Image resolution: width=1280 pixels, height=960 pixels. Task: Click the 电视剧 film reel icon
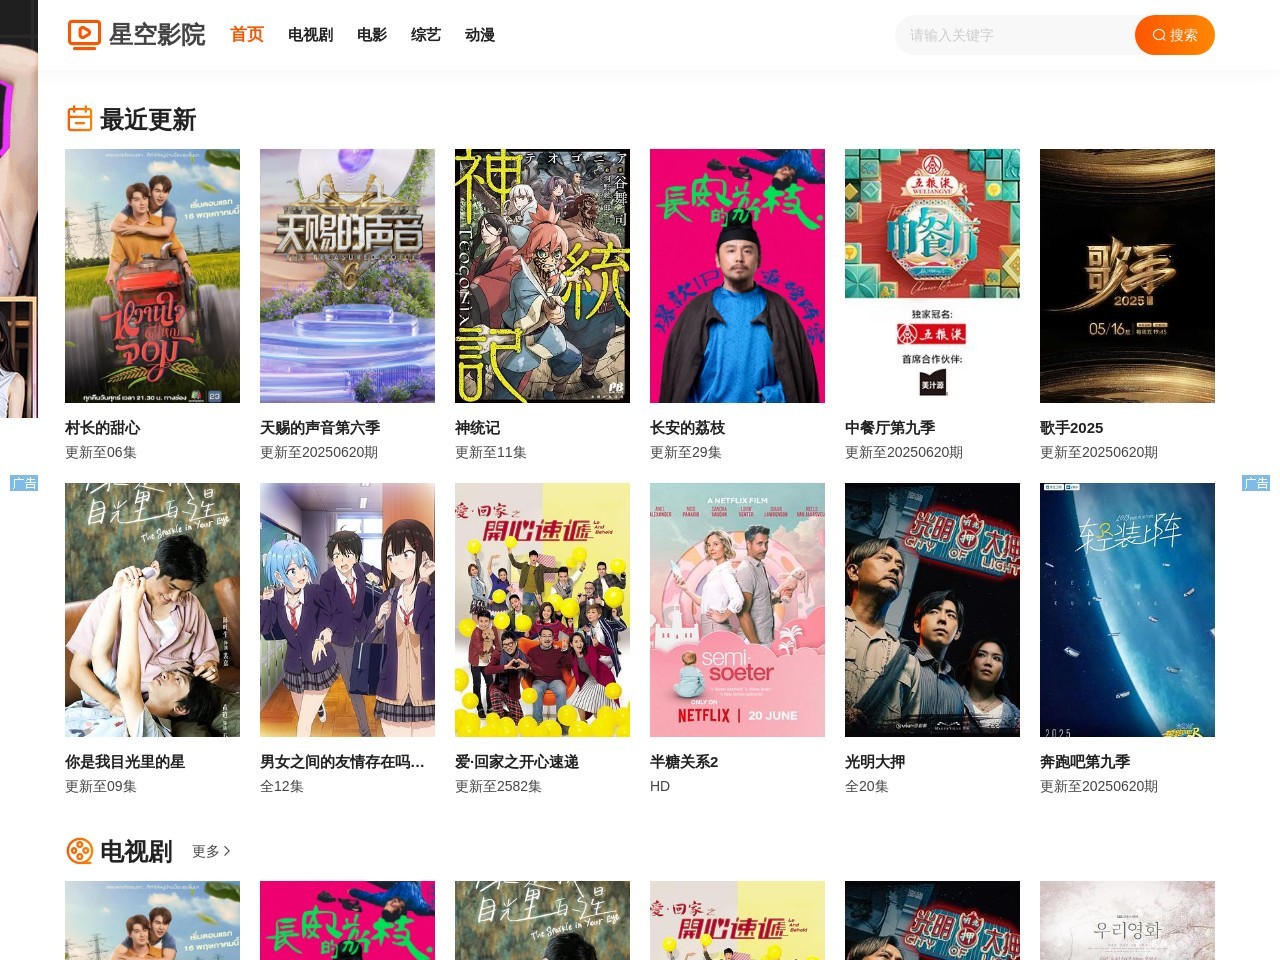tap(80, 851)
